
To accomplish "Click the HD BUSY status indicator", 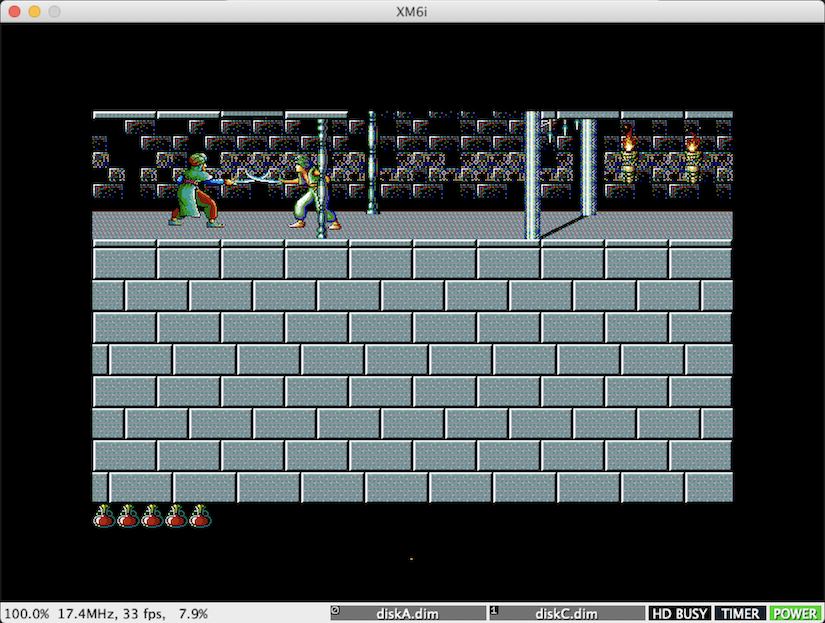I will coord(680,614).
